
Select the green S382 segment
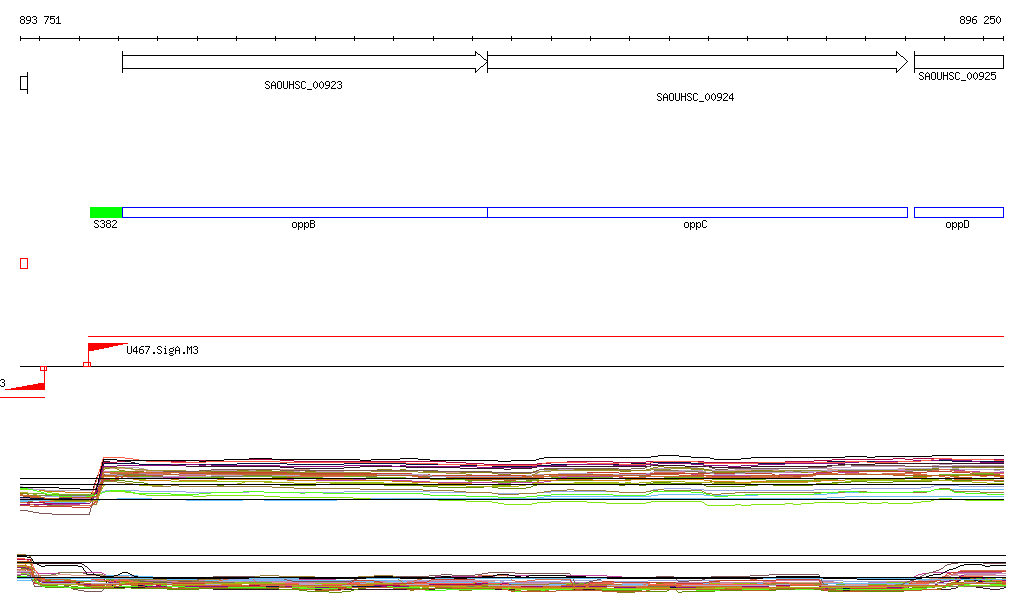(x=105, y=212)
